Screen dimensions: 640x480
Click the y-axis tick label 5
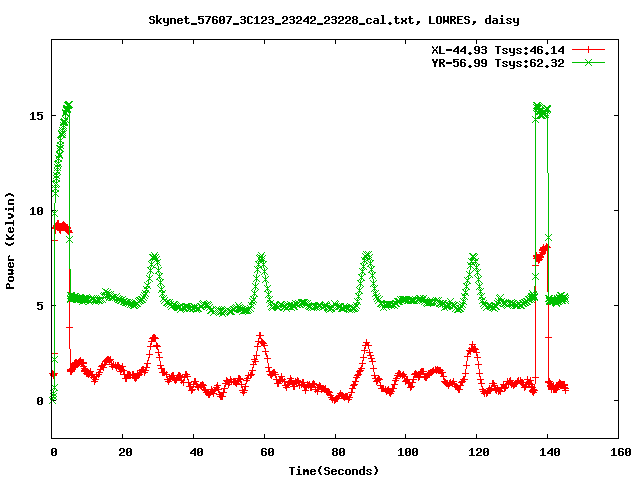point(40,306)
